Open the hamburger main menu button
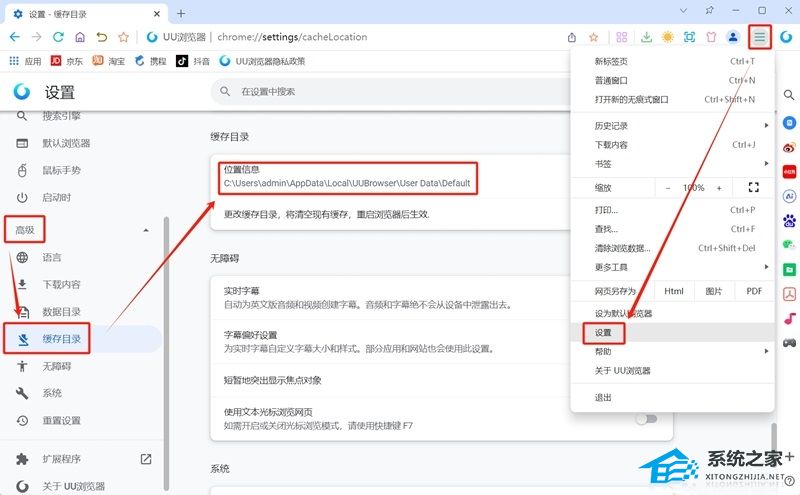 click(760, 37)
